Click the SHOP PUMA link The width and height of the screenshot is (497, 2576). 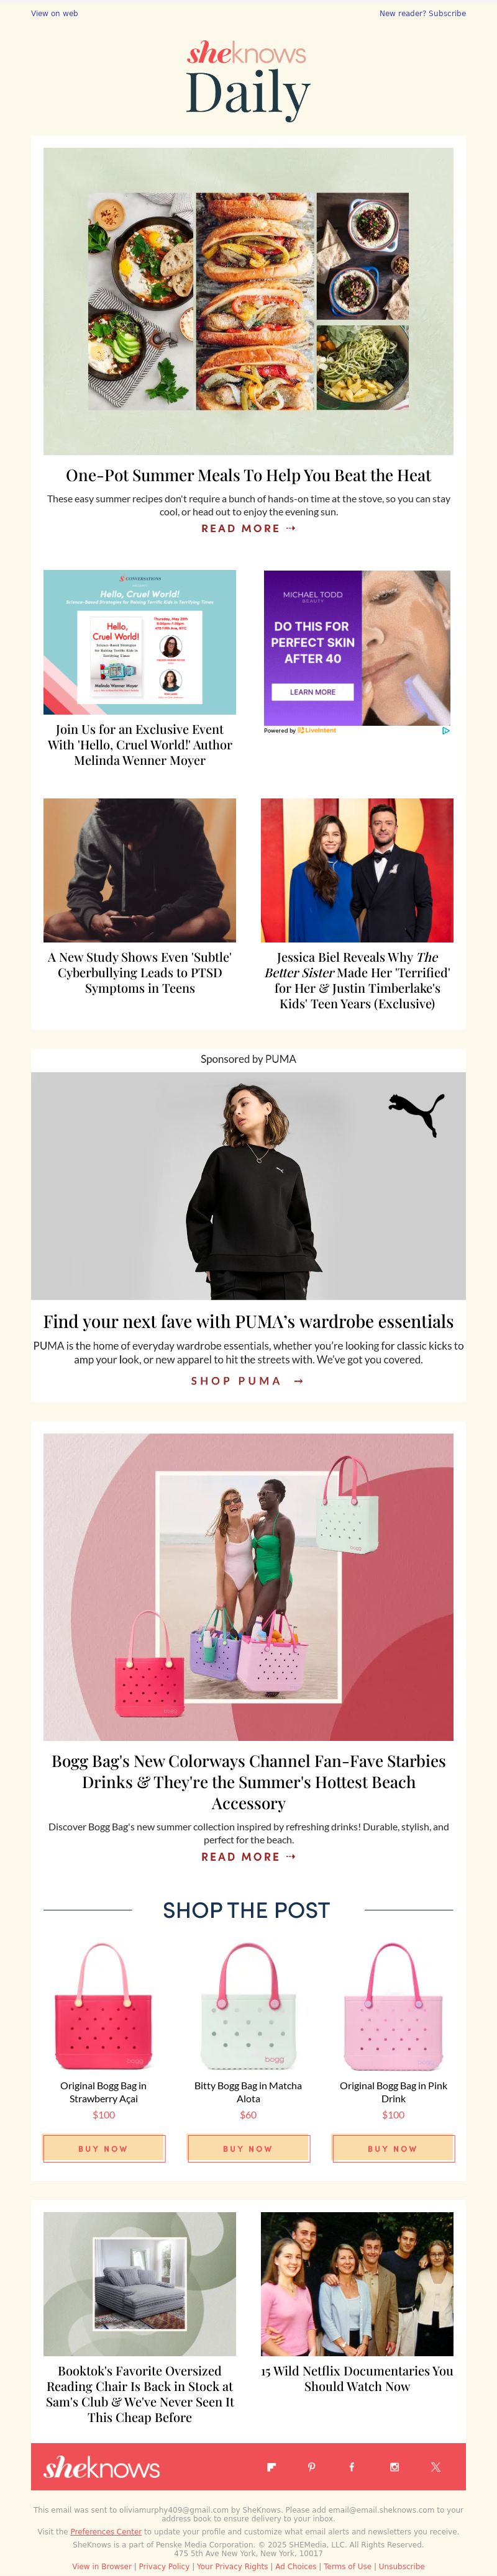(x=248, y=1381)
